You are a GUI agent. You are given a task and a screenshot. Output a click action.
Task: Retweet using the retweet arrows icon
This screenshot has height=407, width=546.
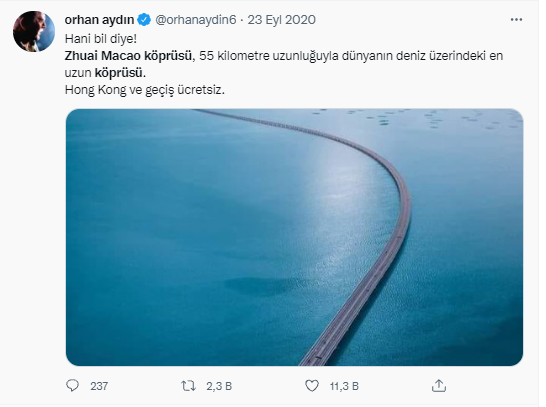coord(188,386)
